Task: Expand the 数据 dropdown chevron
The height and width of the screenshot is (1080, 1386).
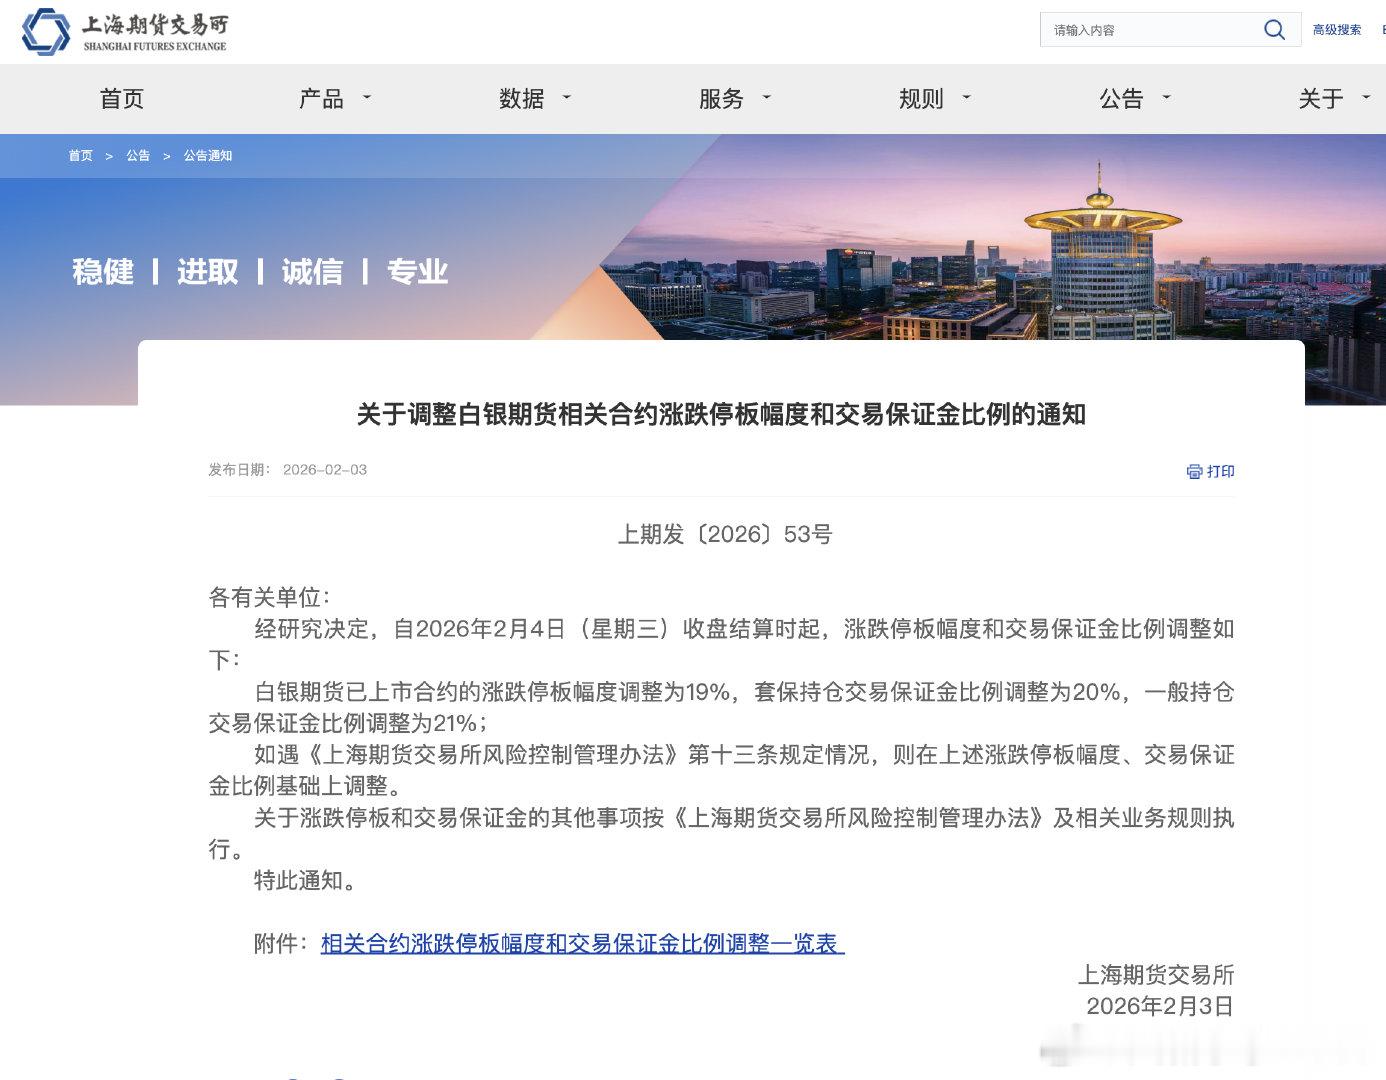Action: [566, 100]
